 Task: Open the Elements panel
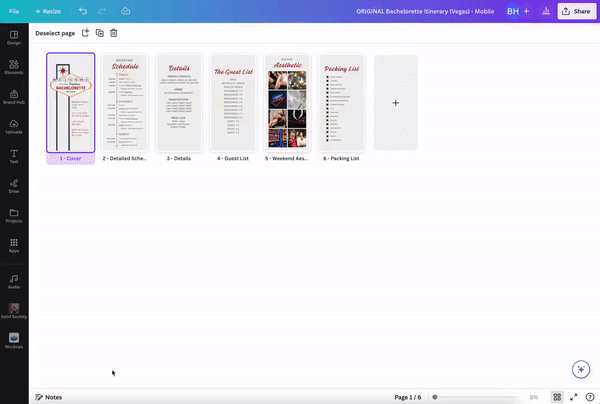point(14,65)
